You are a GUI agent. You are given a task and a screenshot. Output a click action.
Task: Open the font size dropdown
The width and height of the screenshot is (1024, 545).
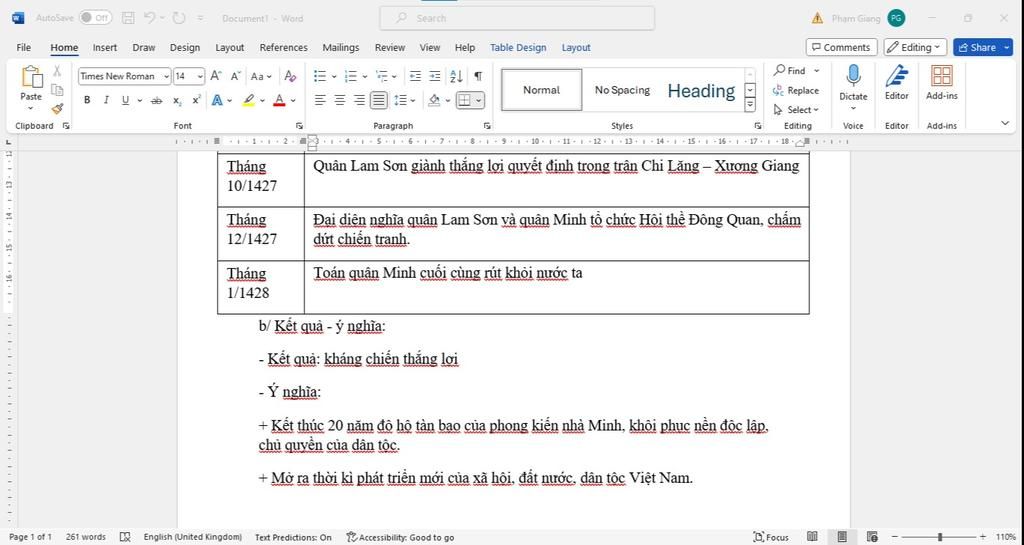pyautogui.click(x=200, y=76)
